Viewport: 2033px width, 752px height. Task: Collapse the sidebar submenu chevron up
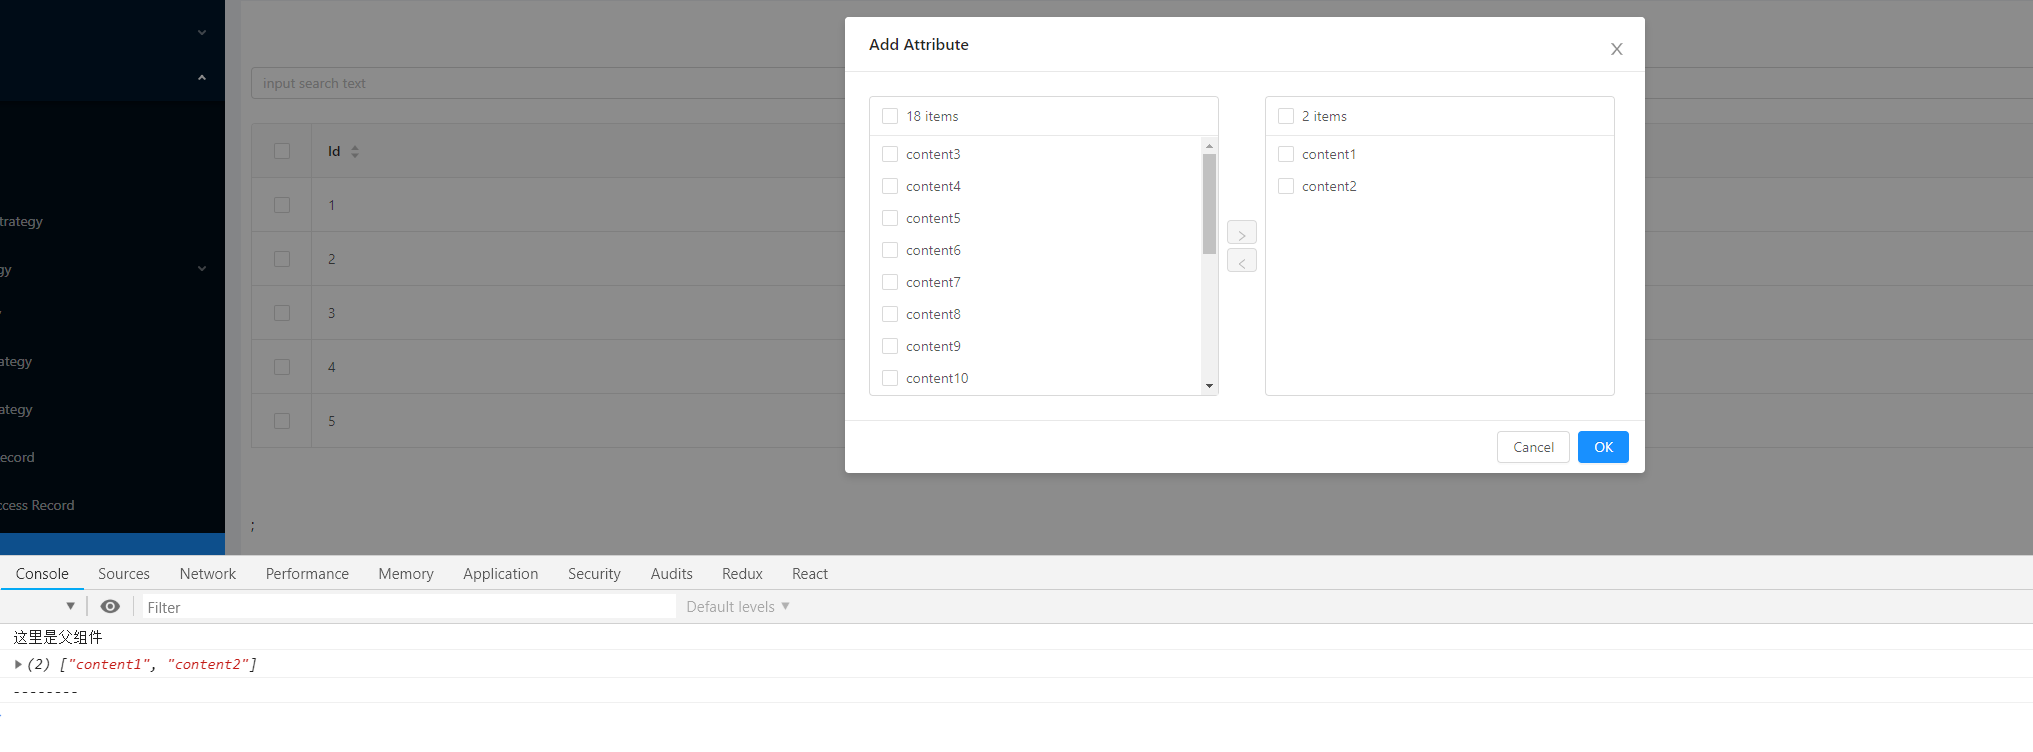point(202,77)
